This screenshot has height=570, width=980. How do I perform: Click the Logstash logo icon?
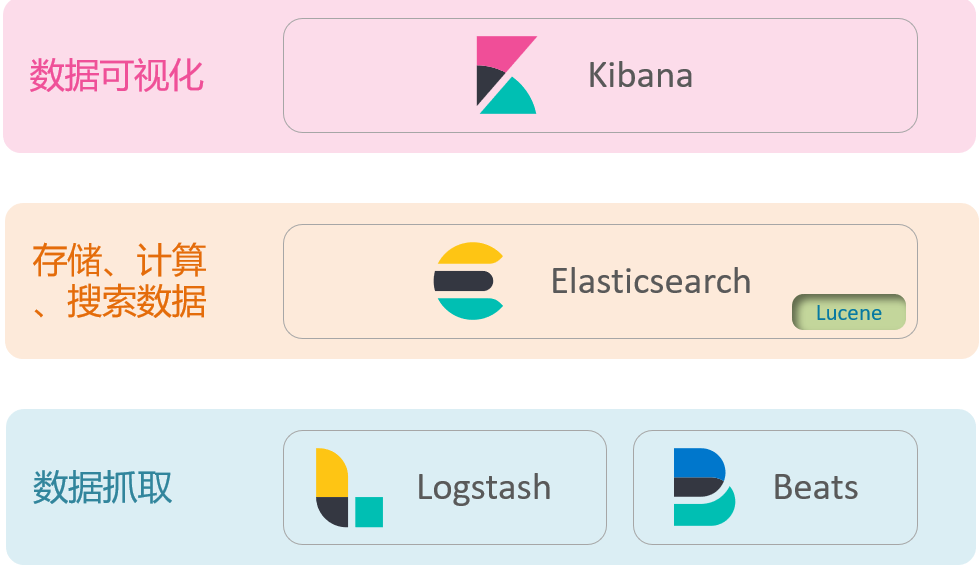point(349,488)
